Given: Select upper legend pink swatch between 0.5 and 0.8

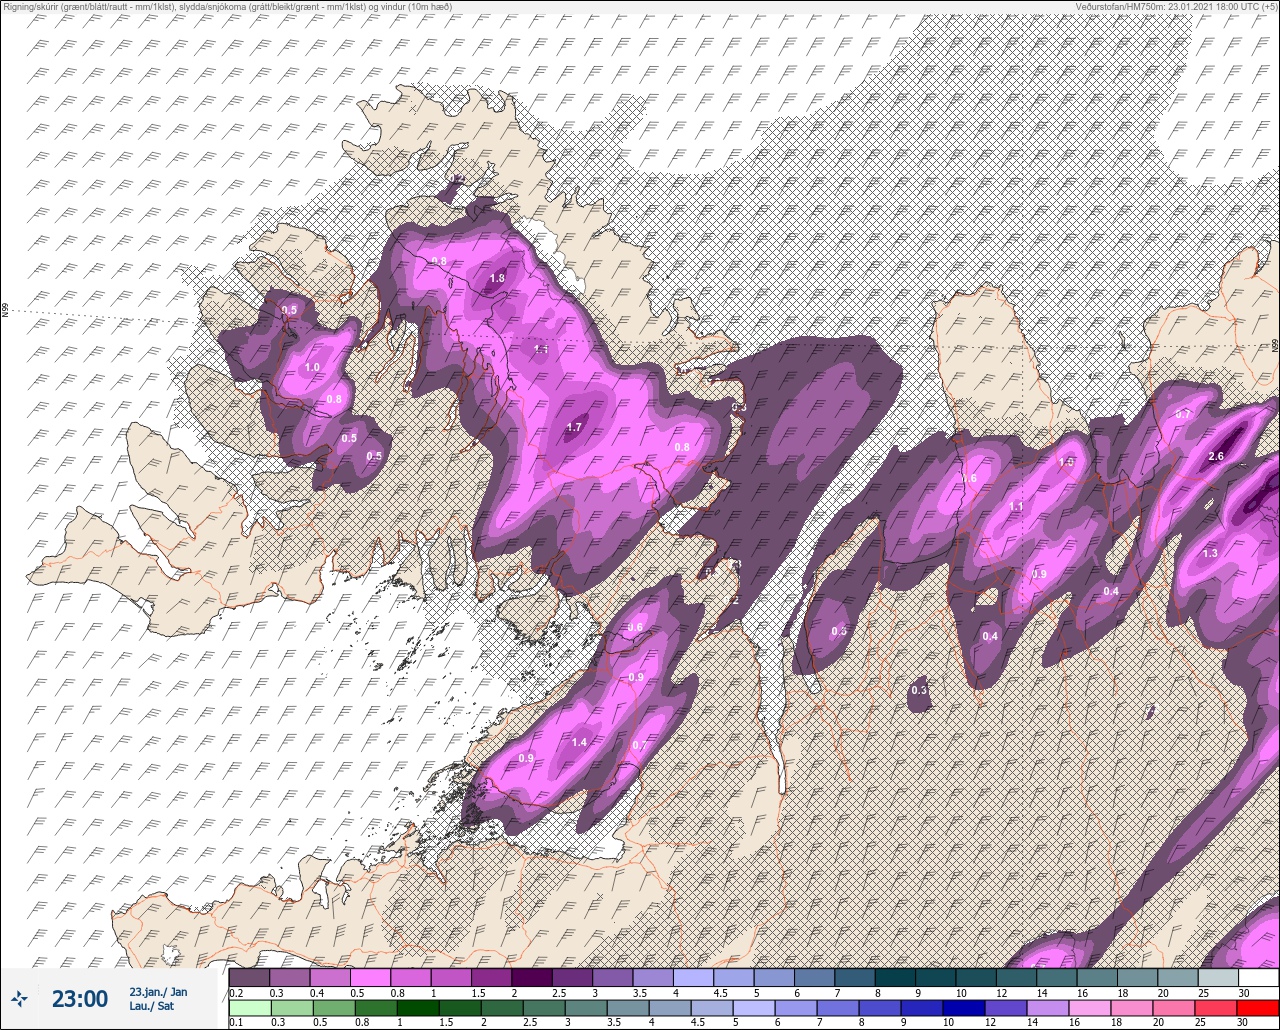Looking at the screenshot, I should tap(370, 977).
